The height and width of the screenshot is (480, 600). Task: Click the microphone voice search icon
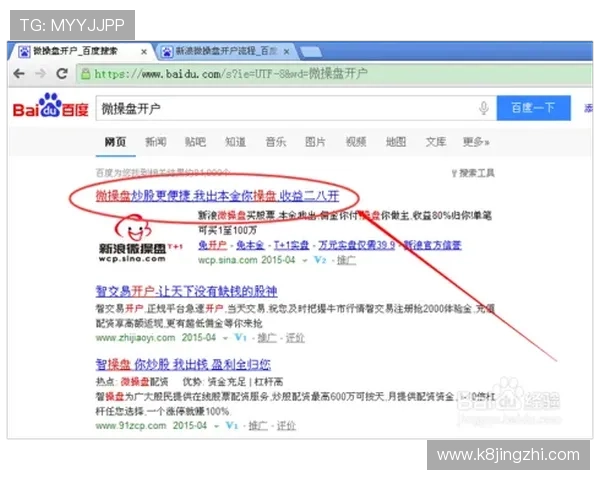[x=484, y=108]
